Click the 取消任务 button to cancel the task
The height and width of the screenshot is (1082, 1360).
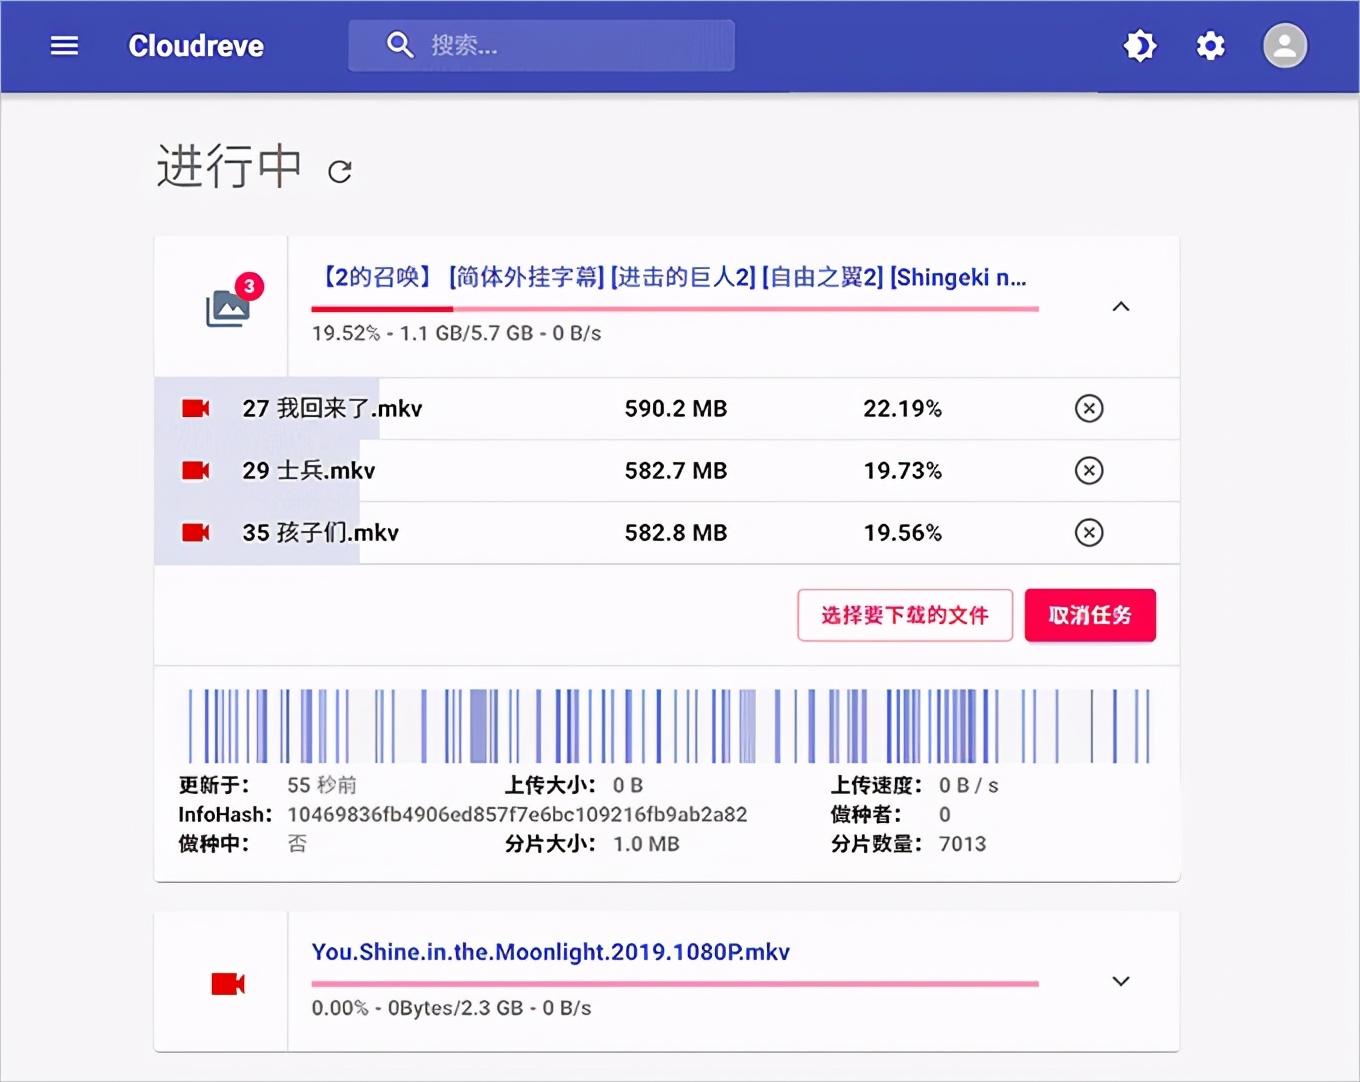pyautogui.click(x=1089, y=615)
